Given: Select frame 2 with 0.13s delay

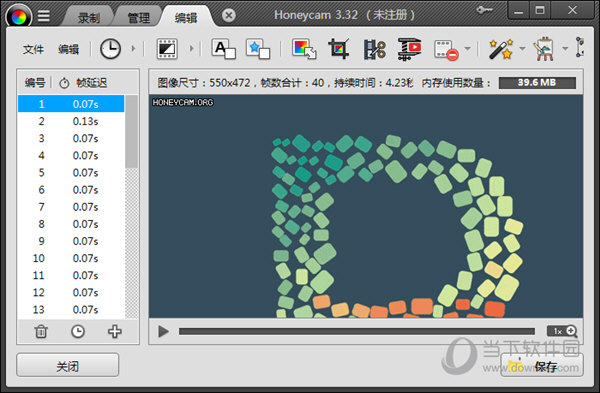Looking at the screenshot, I should point(71,121).
